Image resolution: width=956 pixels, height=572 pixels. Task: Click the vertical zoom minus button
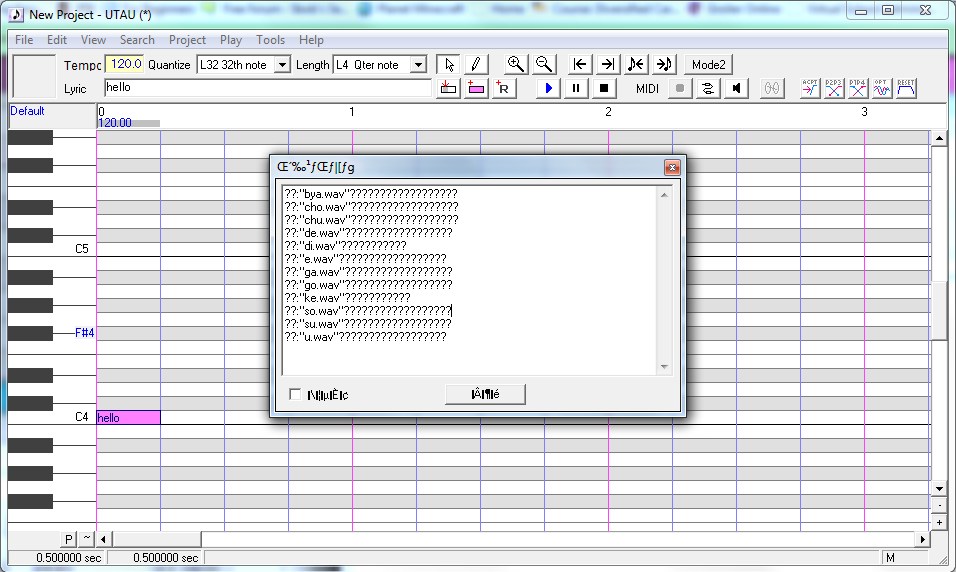click(x=940, y=506)
